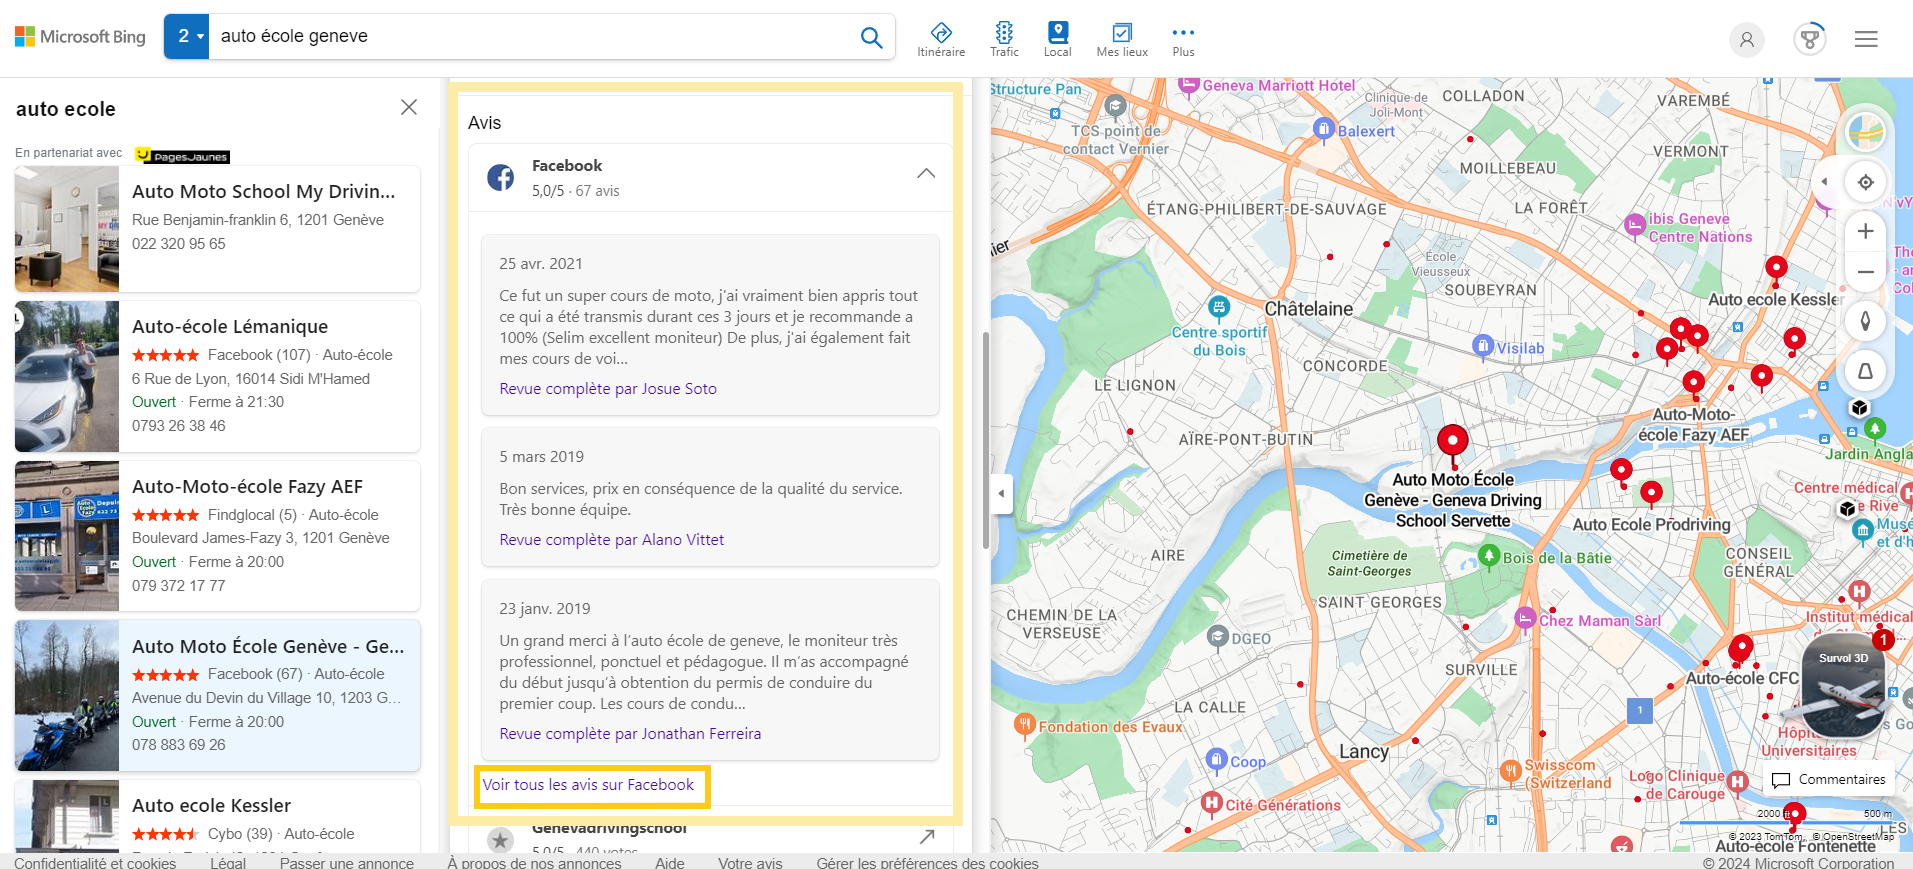The image size is (1913, 869).
Task: Zoom in on the map
Action: (x=1865, y=232)
